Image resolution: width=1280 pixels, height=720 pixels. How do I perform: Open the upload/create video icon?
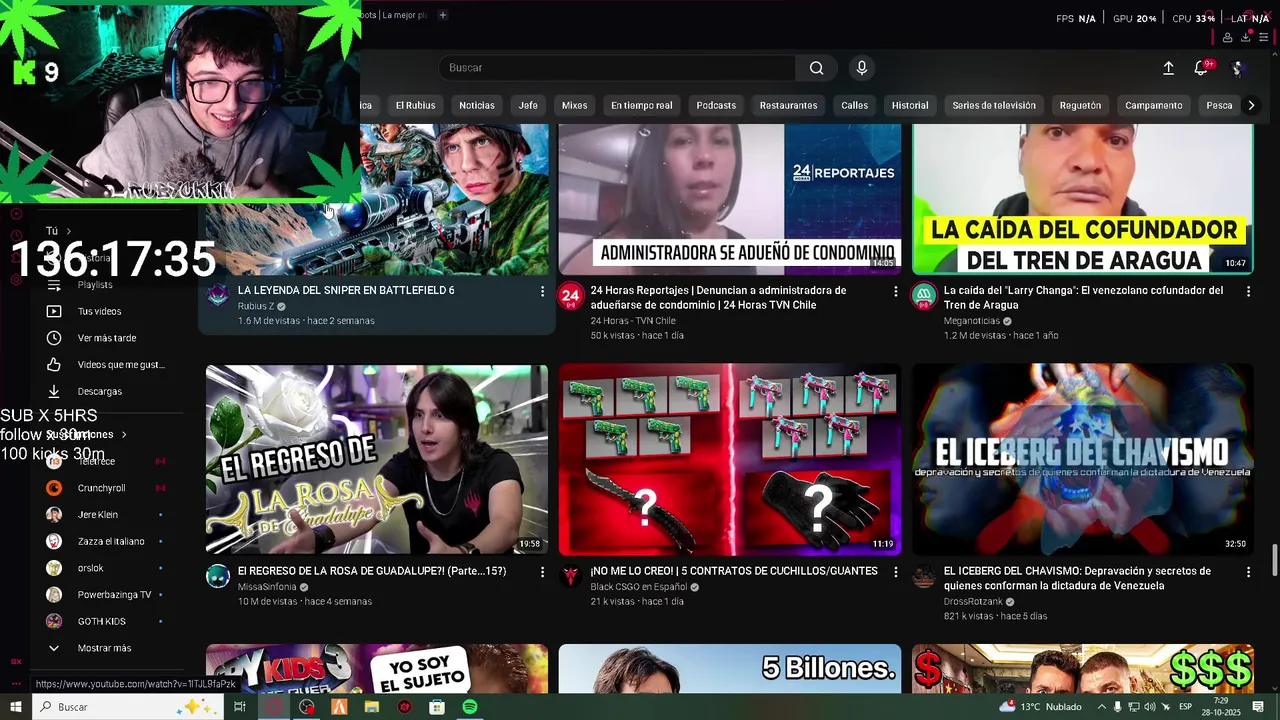1168,68
